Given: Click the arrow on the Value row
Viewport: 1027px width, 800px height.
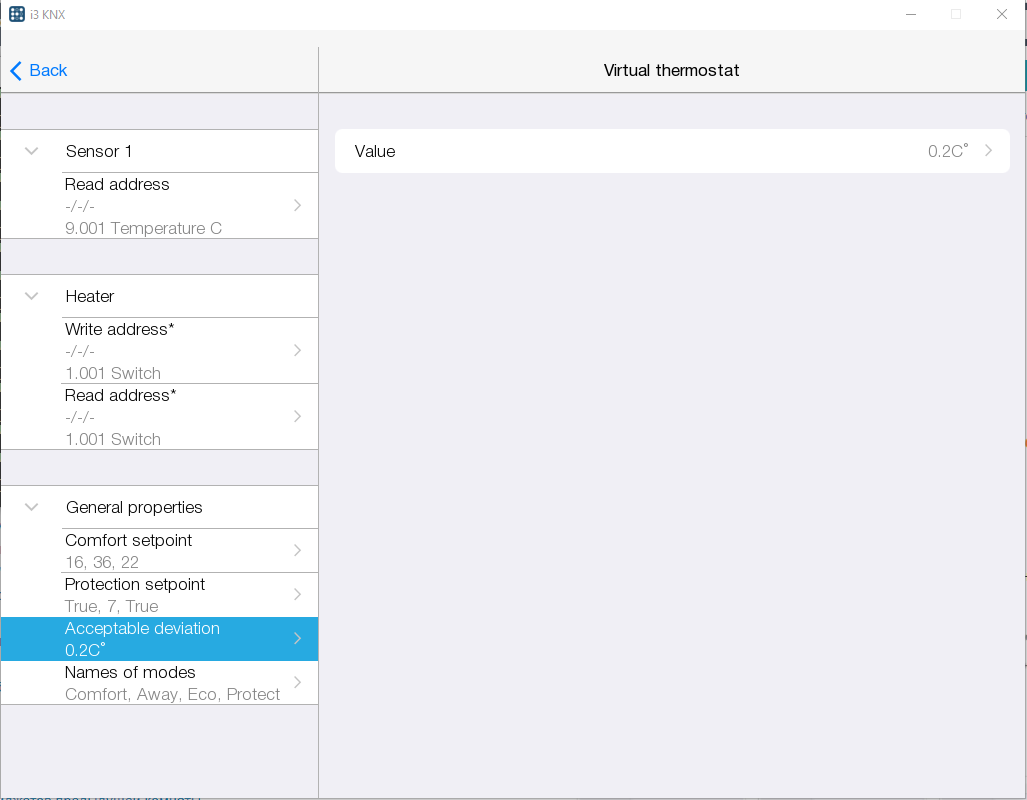Looking at the screenshot, I should [x=988, y=151].
